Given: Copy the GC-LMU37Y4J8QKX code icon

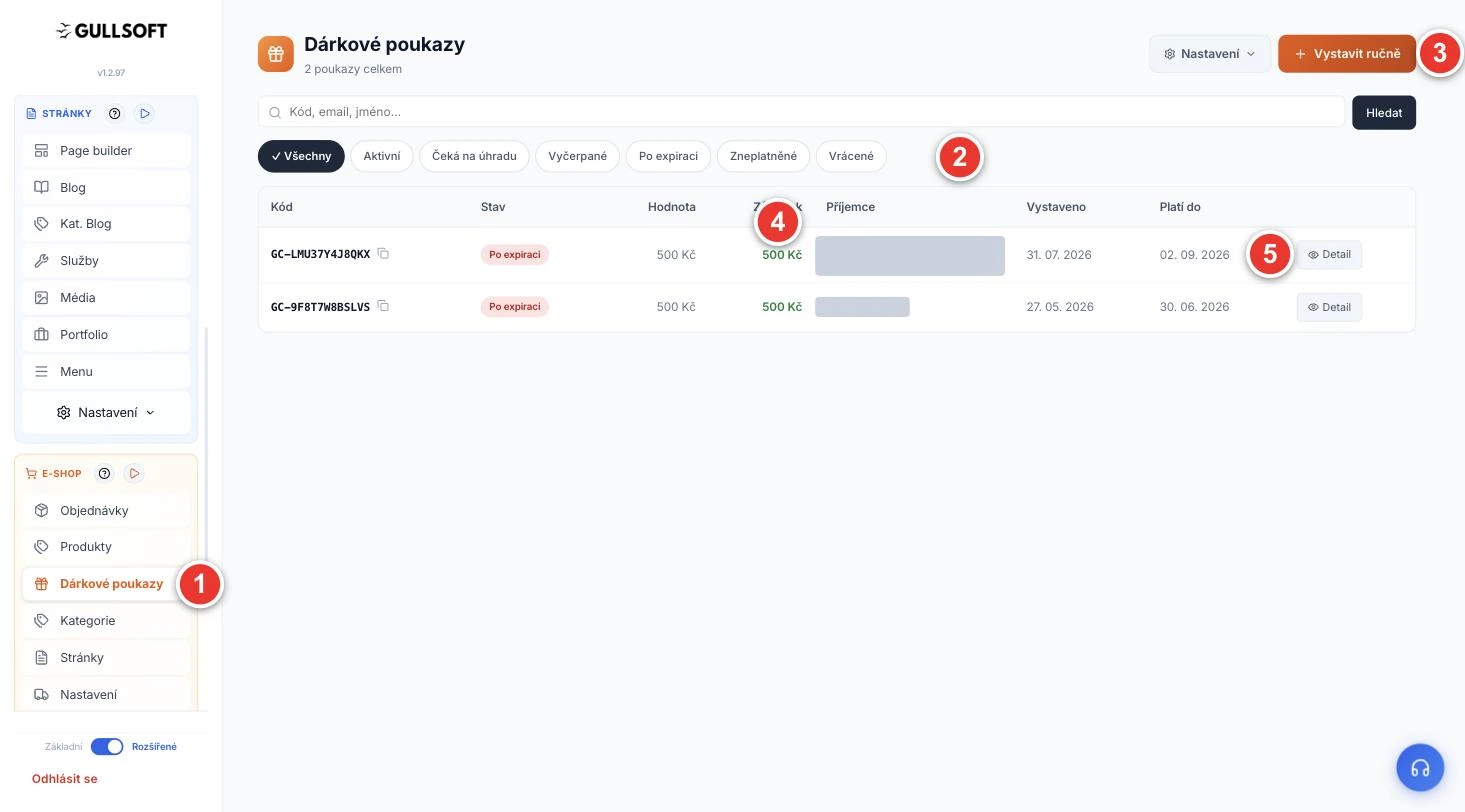Looking at the screenshot, I should (x=383, y=254).
